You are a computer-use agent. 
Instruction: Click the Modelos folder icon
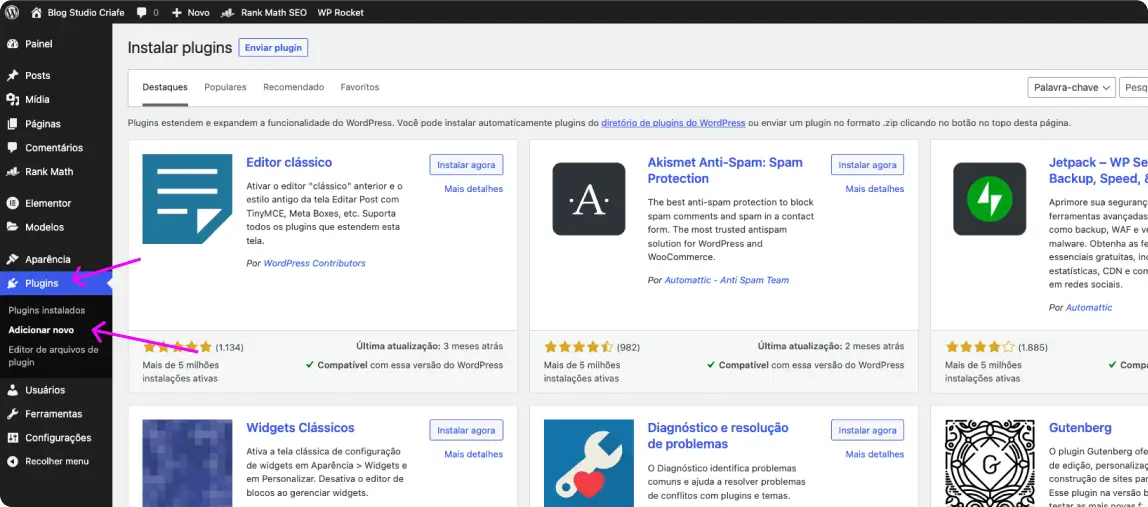coord(12,227)
